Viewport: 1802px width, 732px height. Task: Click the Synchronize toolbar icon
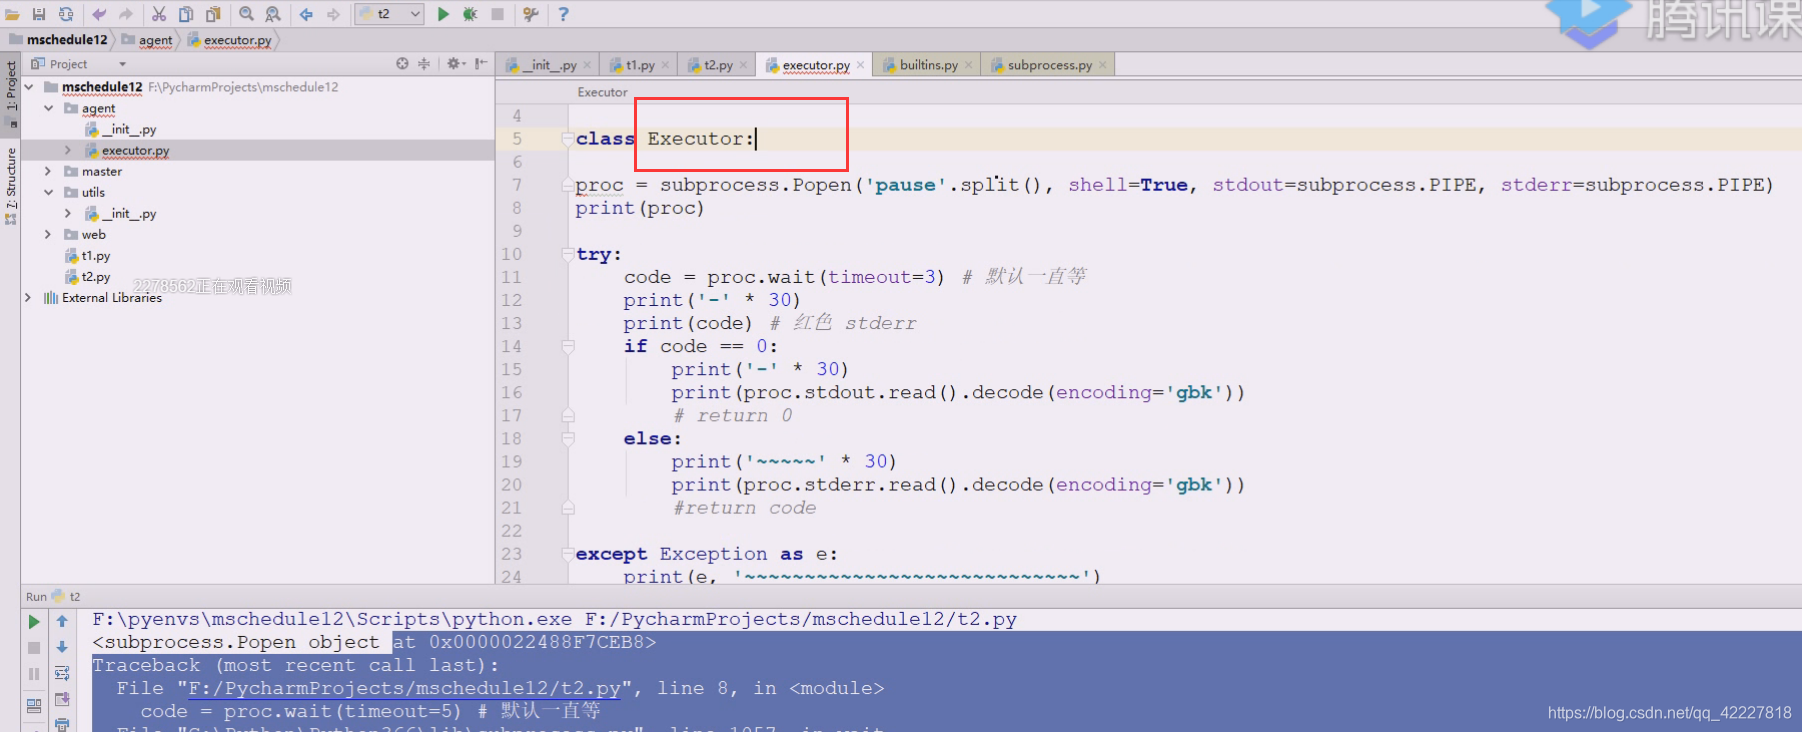66,14
